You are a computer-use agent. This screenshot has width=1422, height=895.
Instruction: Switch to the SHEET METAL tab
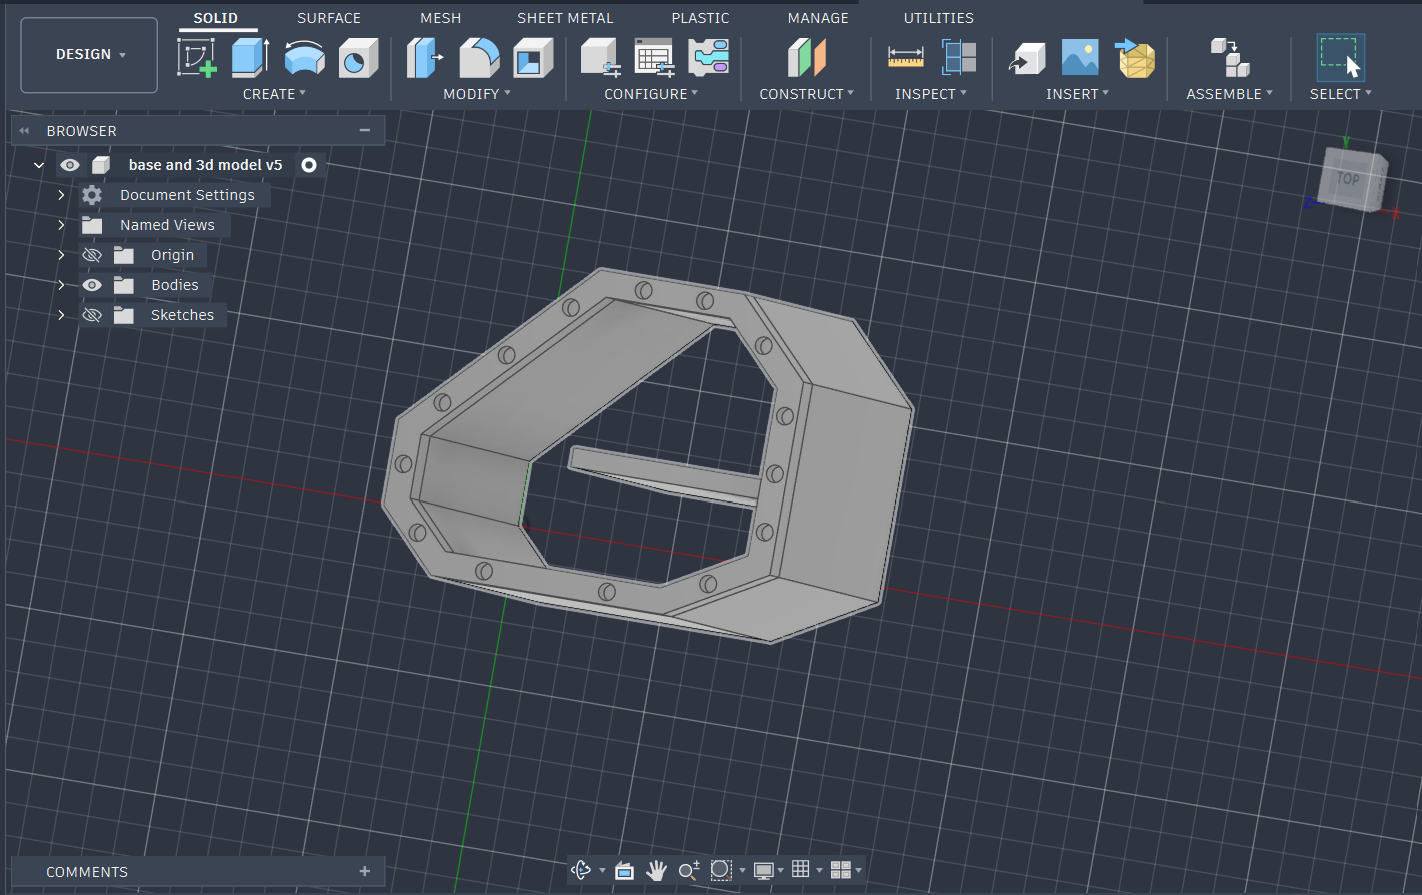[565, 18]
